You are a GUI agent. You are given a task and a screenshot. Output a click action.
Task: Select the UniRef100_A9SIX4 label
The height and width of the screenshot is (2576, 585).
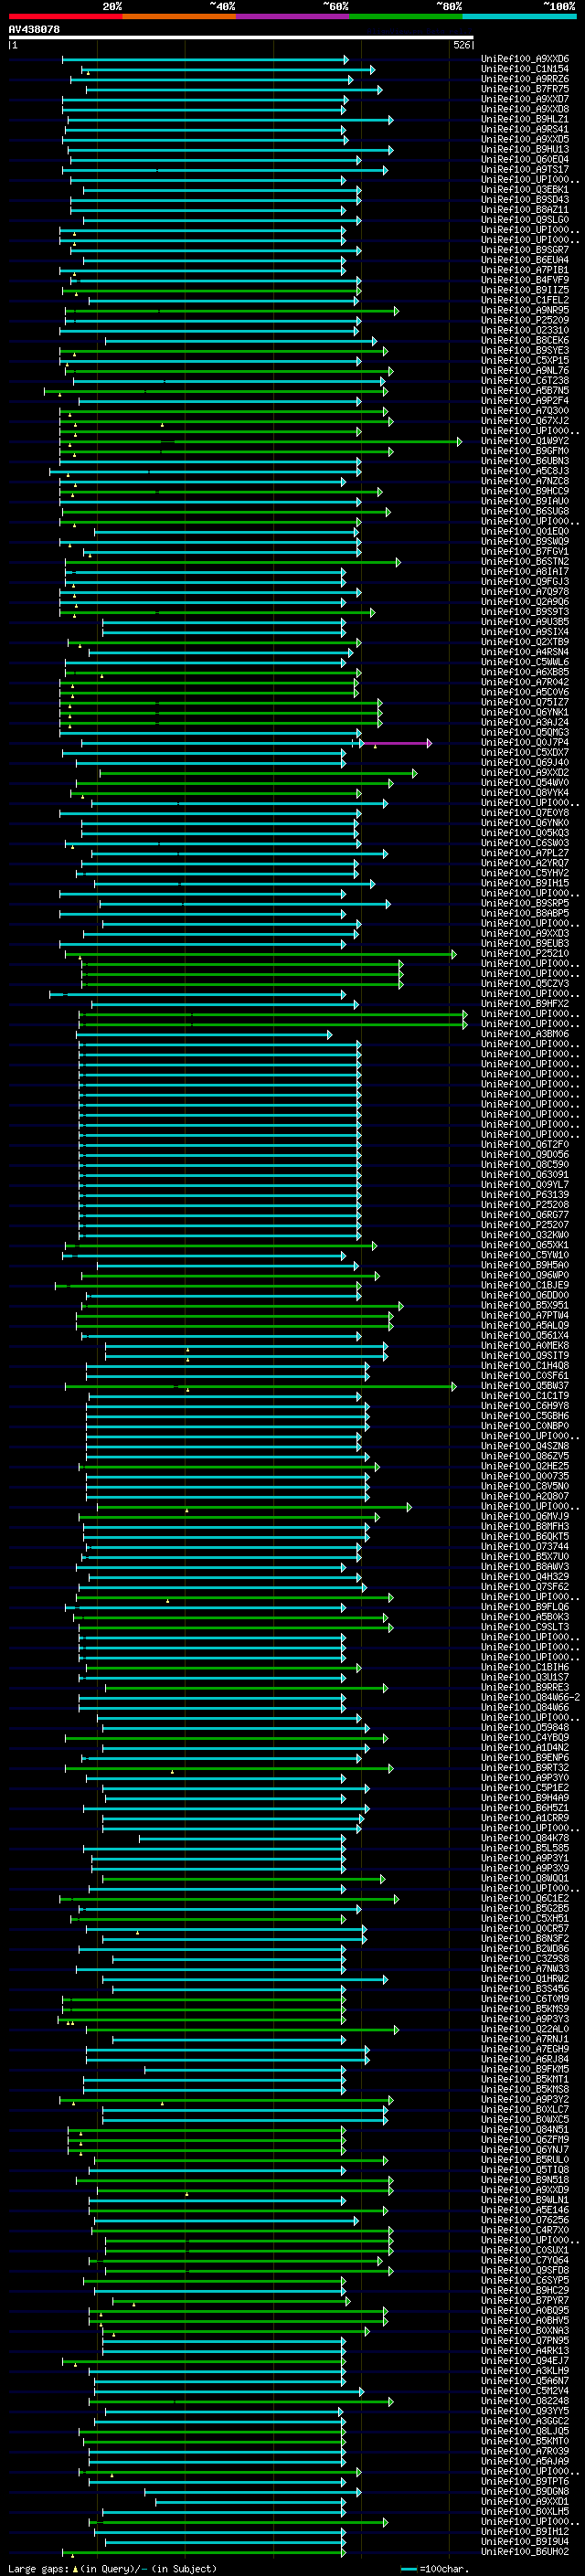525,632
